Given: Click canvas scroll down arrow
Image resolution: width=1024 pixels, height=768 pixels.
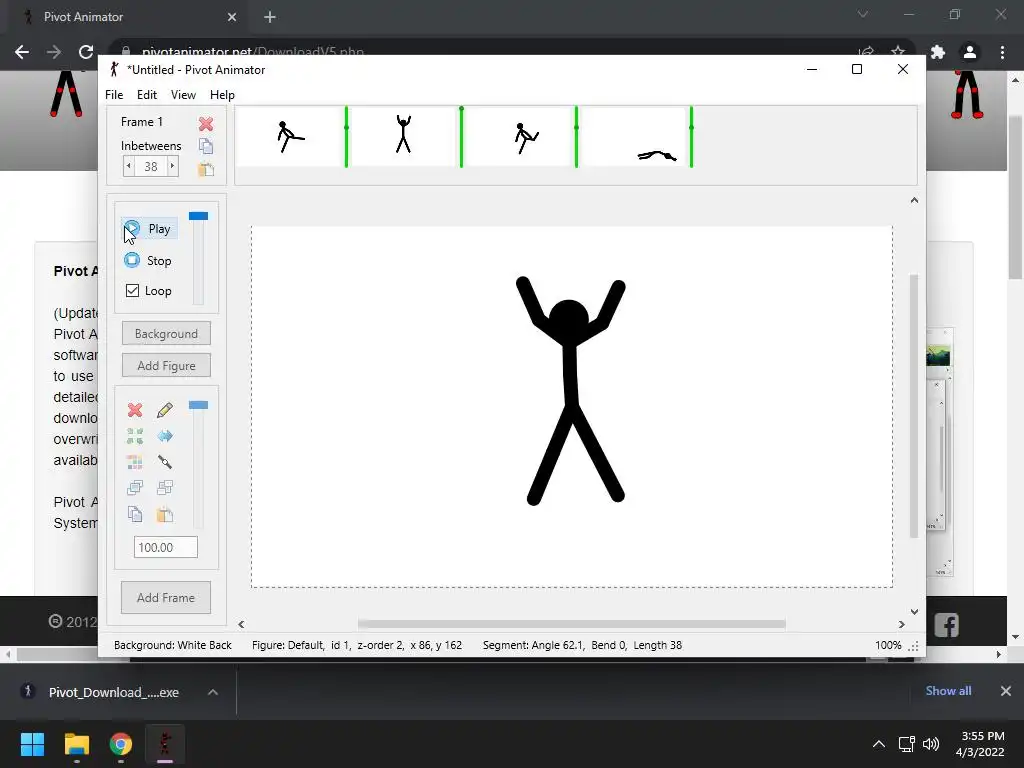Looking at the screenshot, I should click(x=914, y=612).
